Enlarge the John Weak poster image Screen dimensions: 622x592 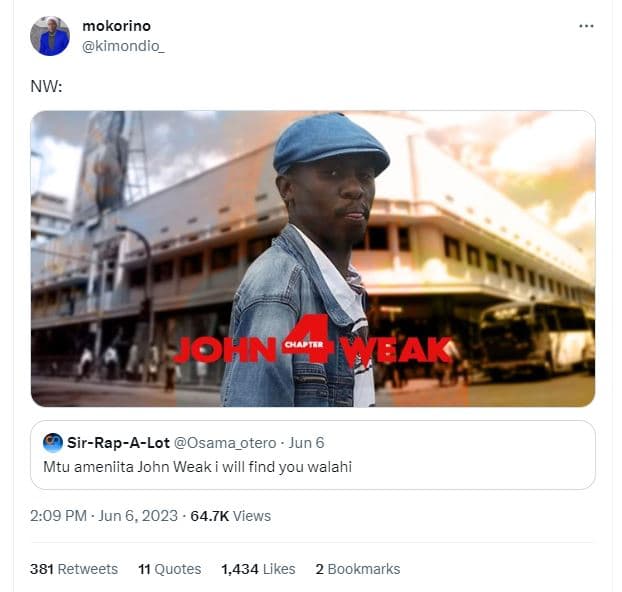click(x=313, y=258)
